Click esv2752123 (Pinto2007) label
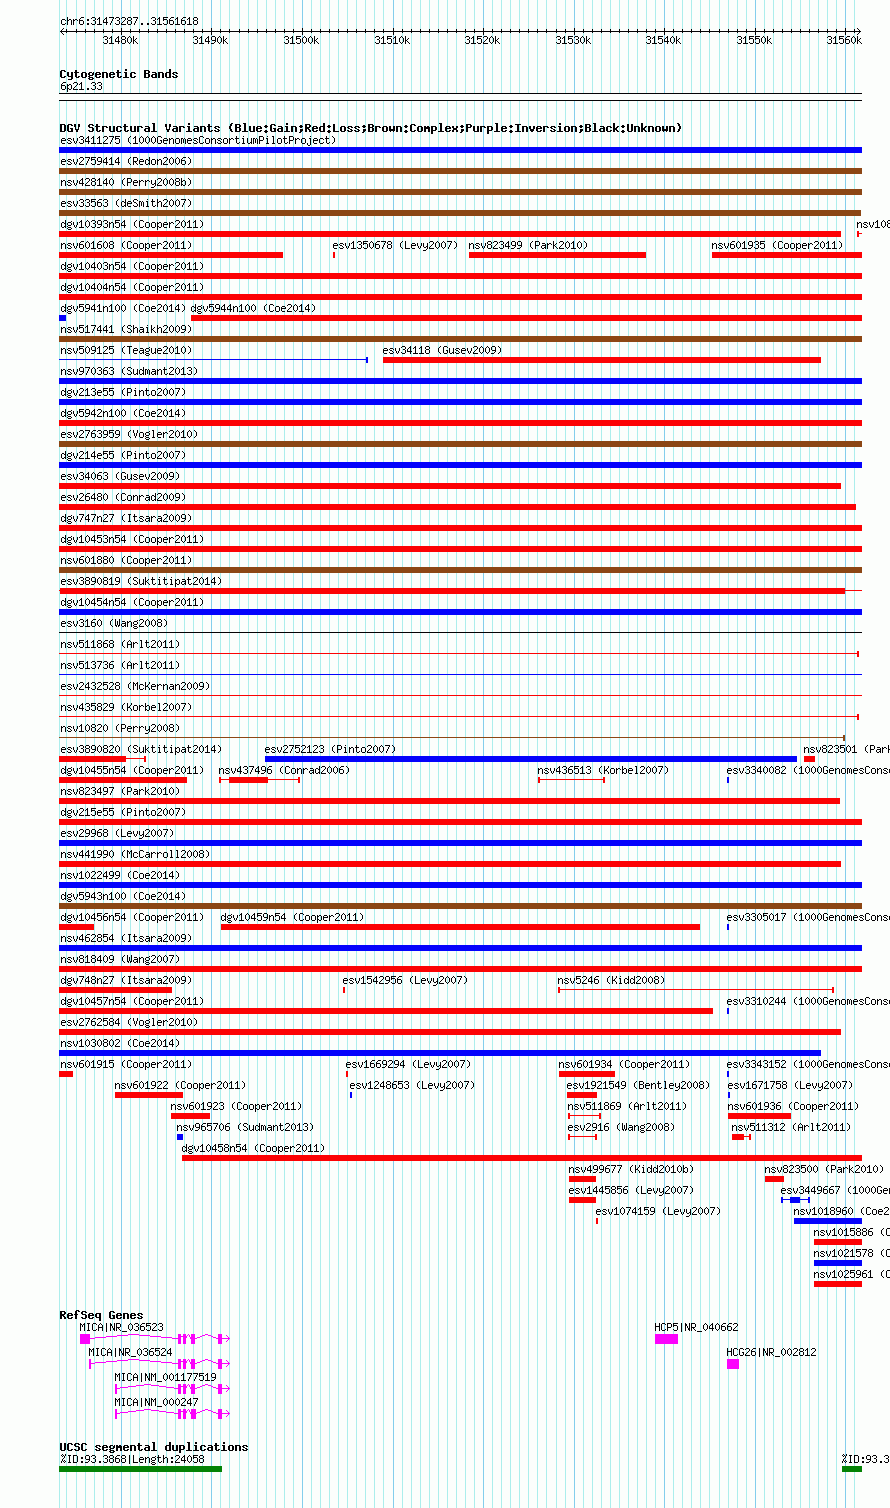The width and height of the screenshot is (890, 1508). coord(330,749)
